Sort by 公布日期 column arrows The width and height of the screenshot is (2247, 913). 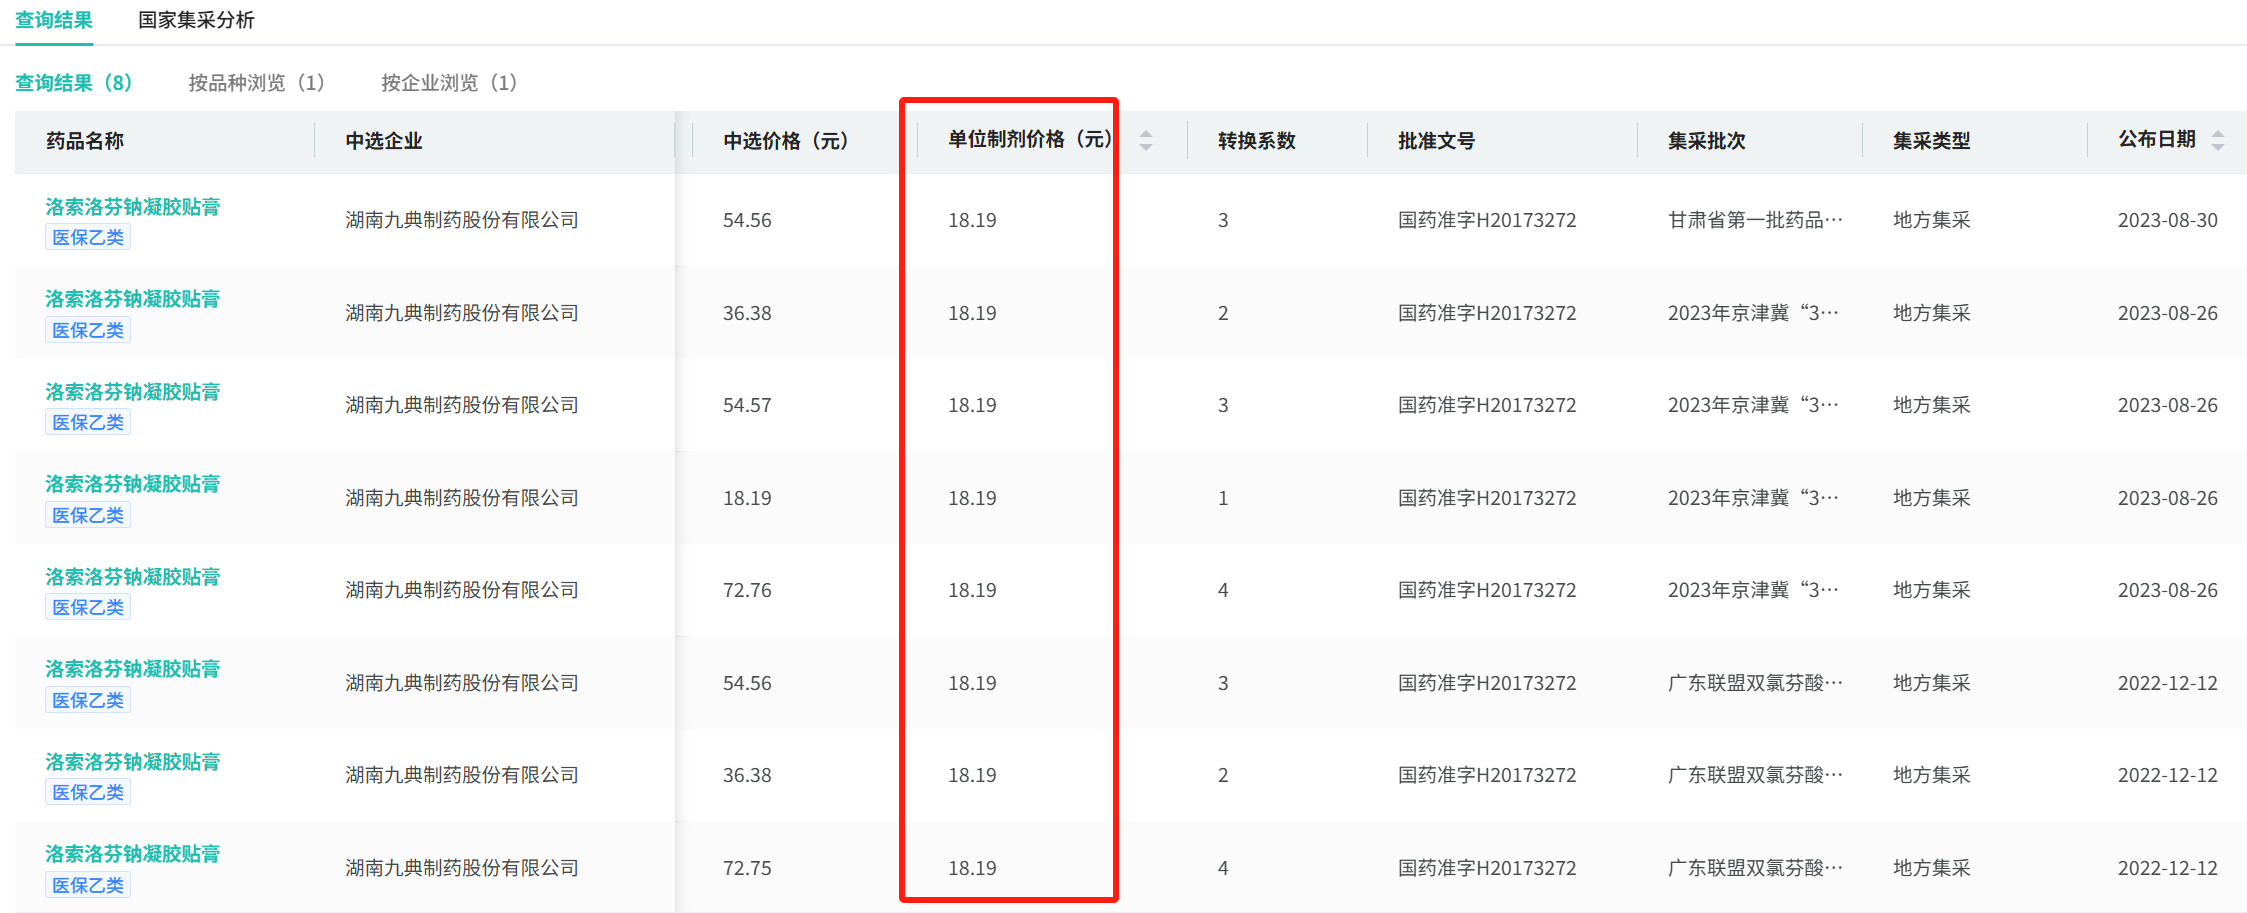coord(2218,141)
